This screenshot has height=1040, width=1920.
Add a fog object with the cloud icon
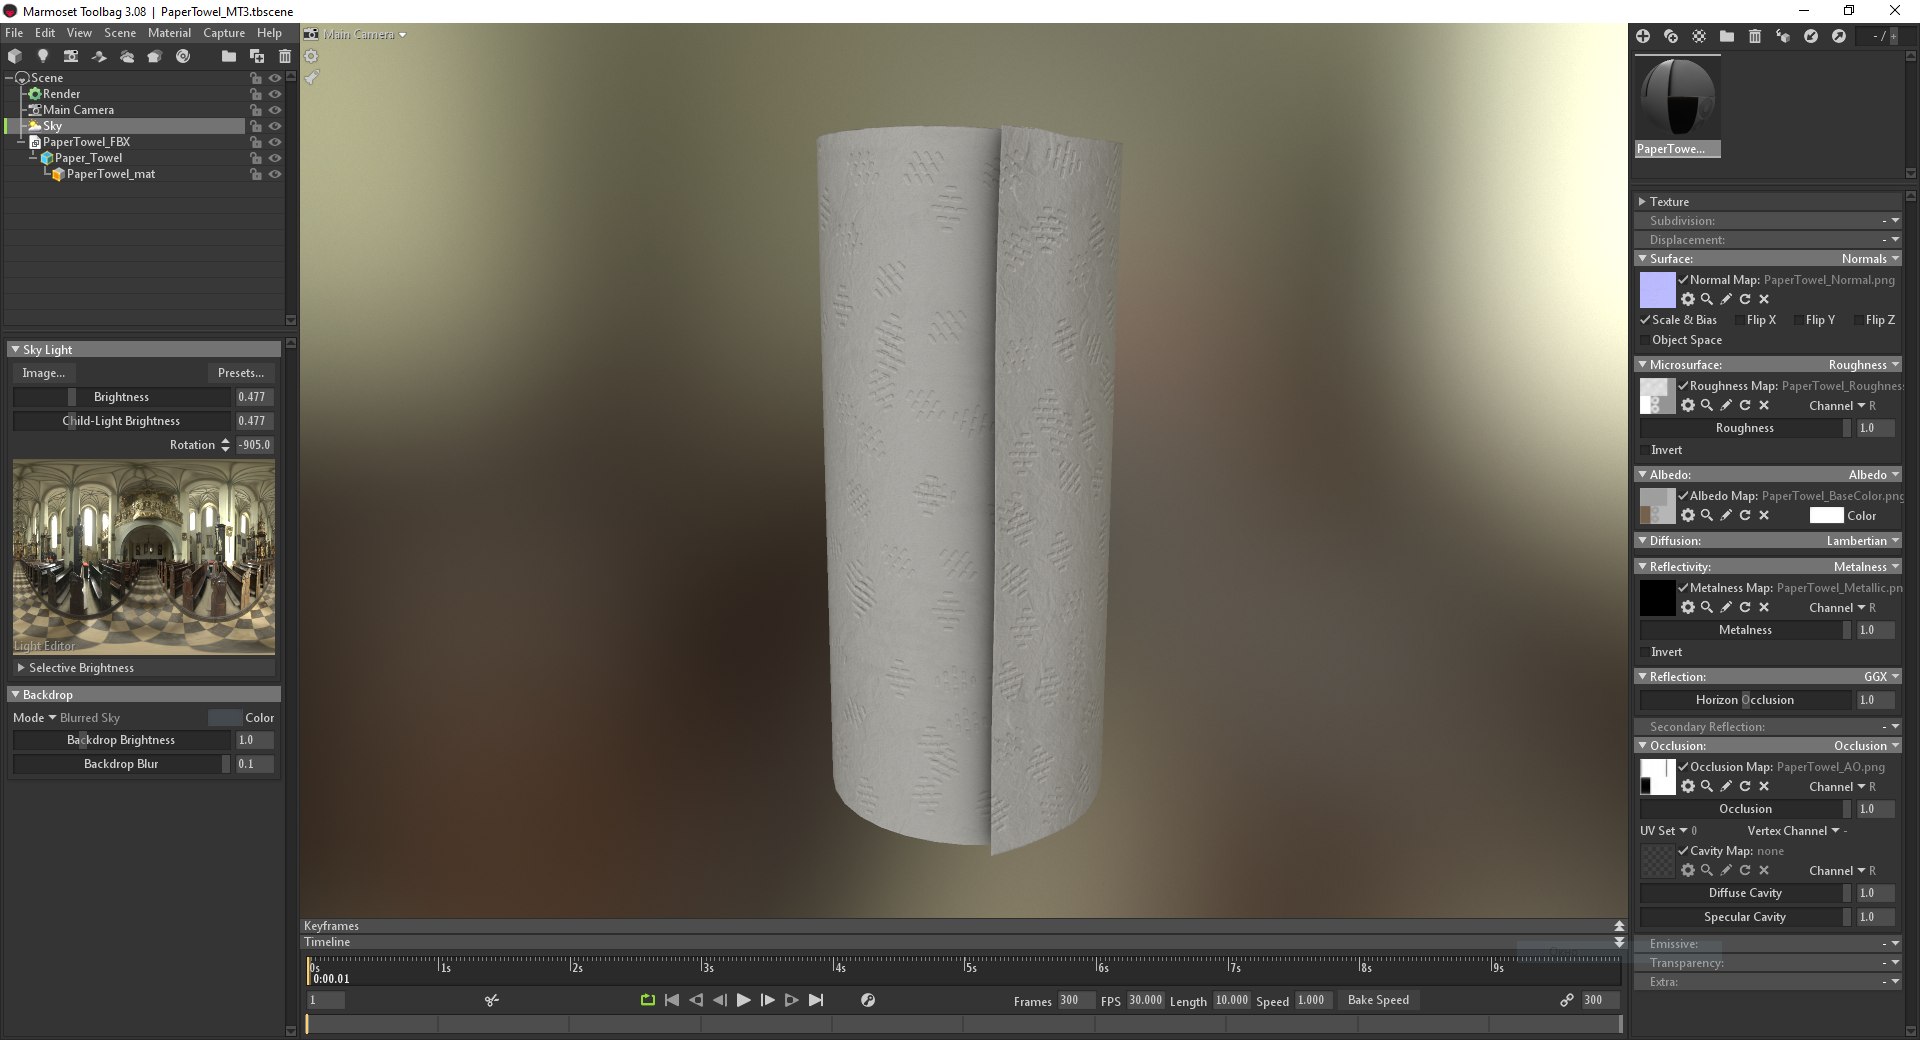(x=127, y=56)
